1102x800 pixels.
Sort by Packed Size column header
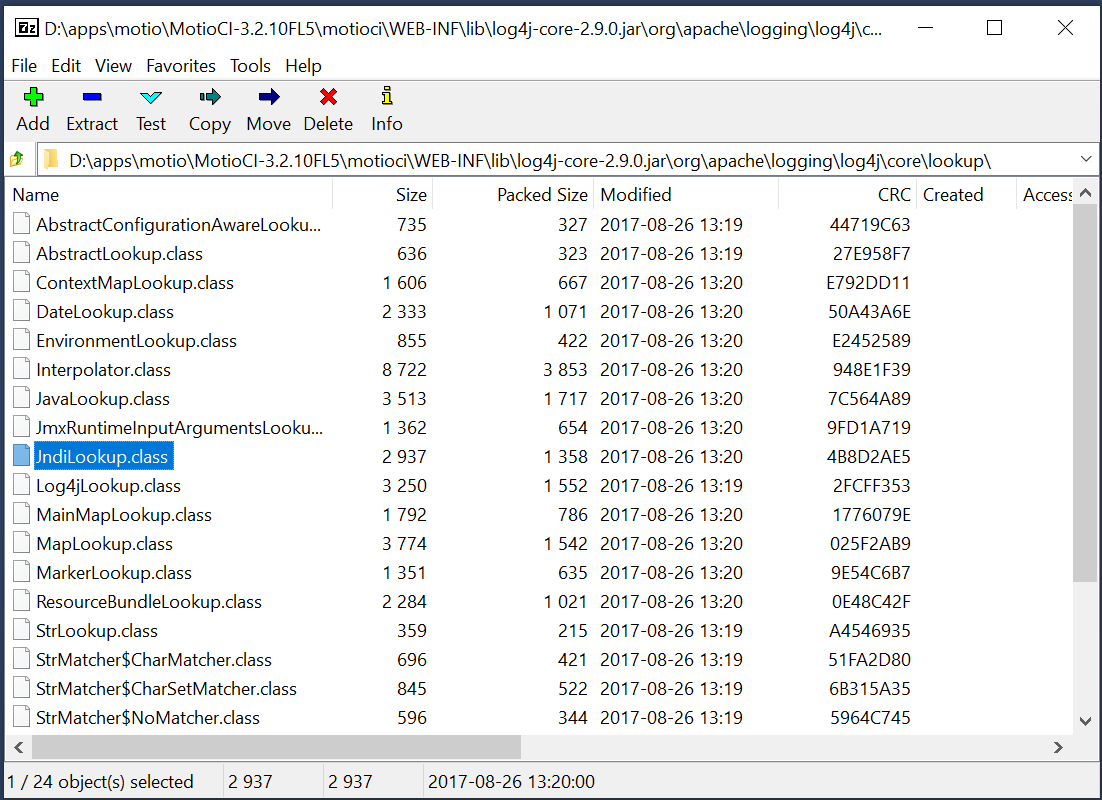click(513, 195)
